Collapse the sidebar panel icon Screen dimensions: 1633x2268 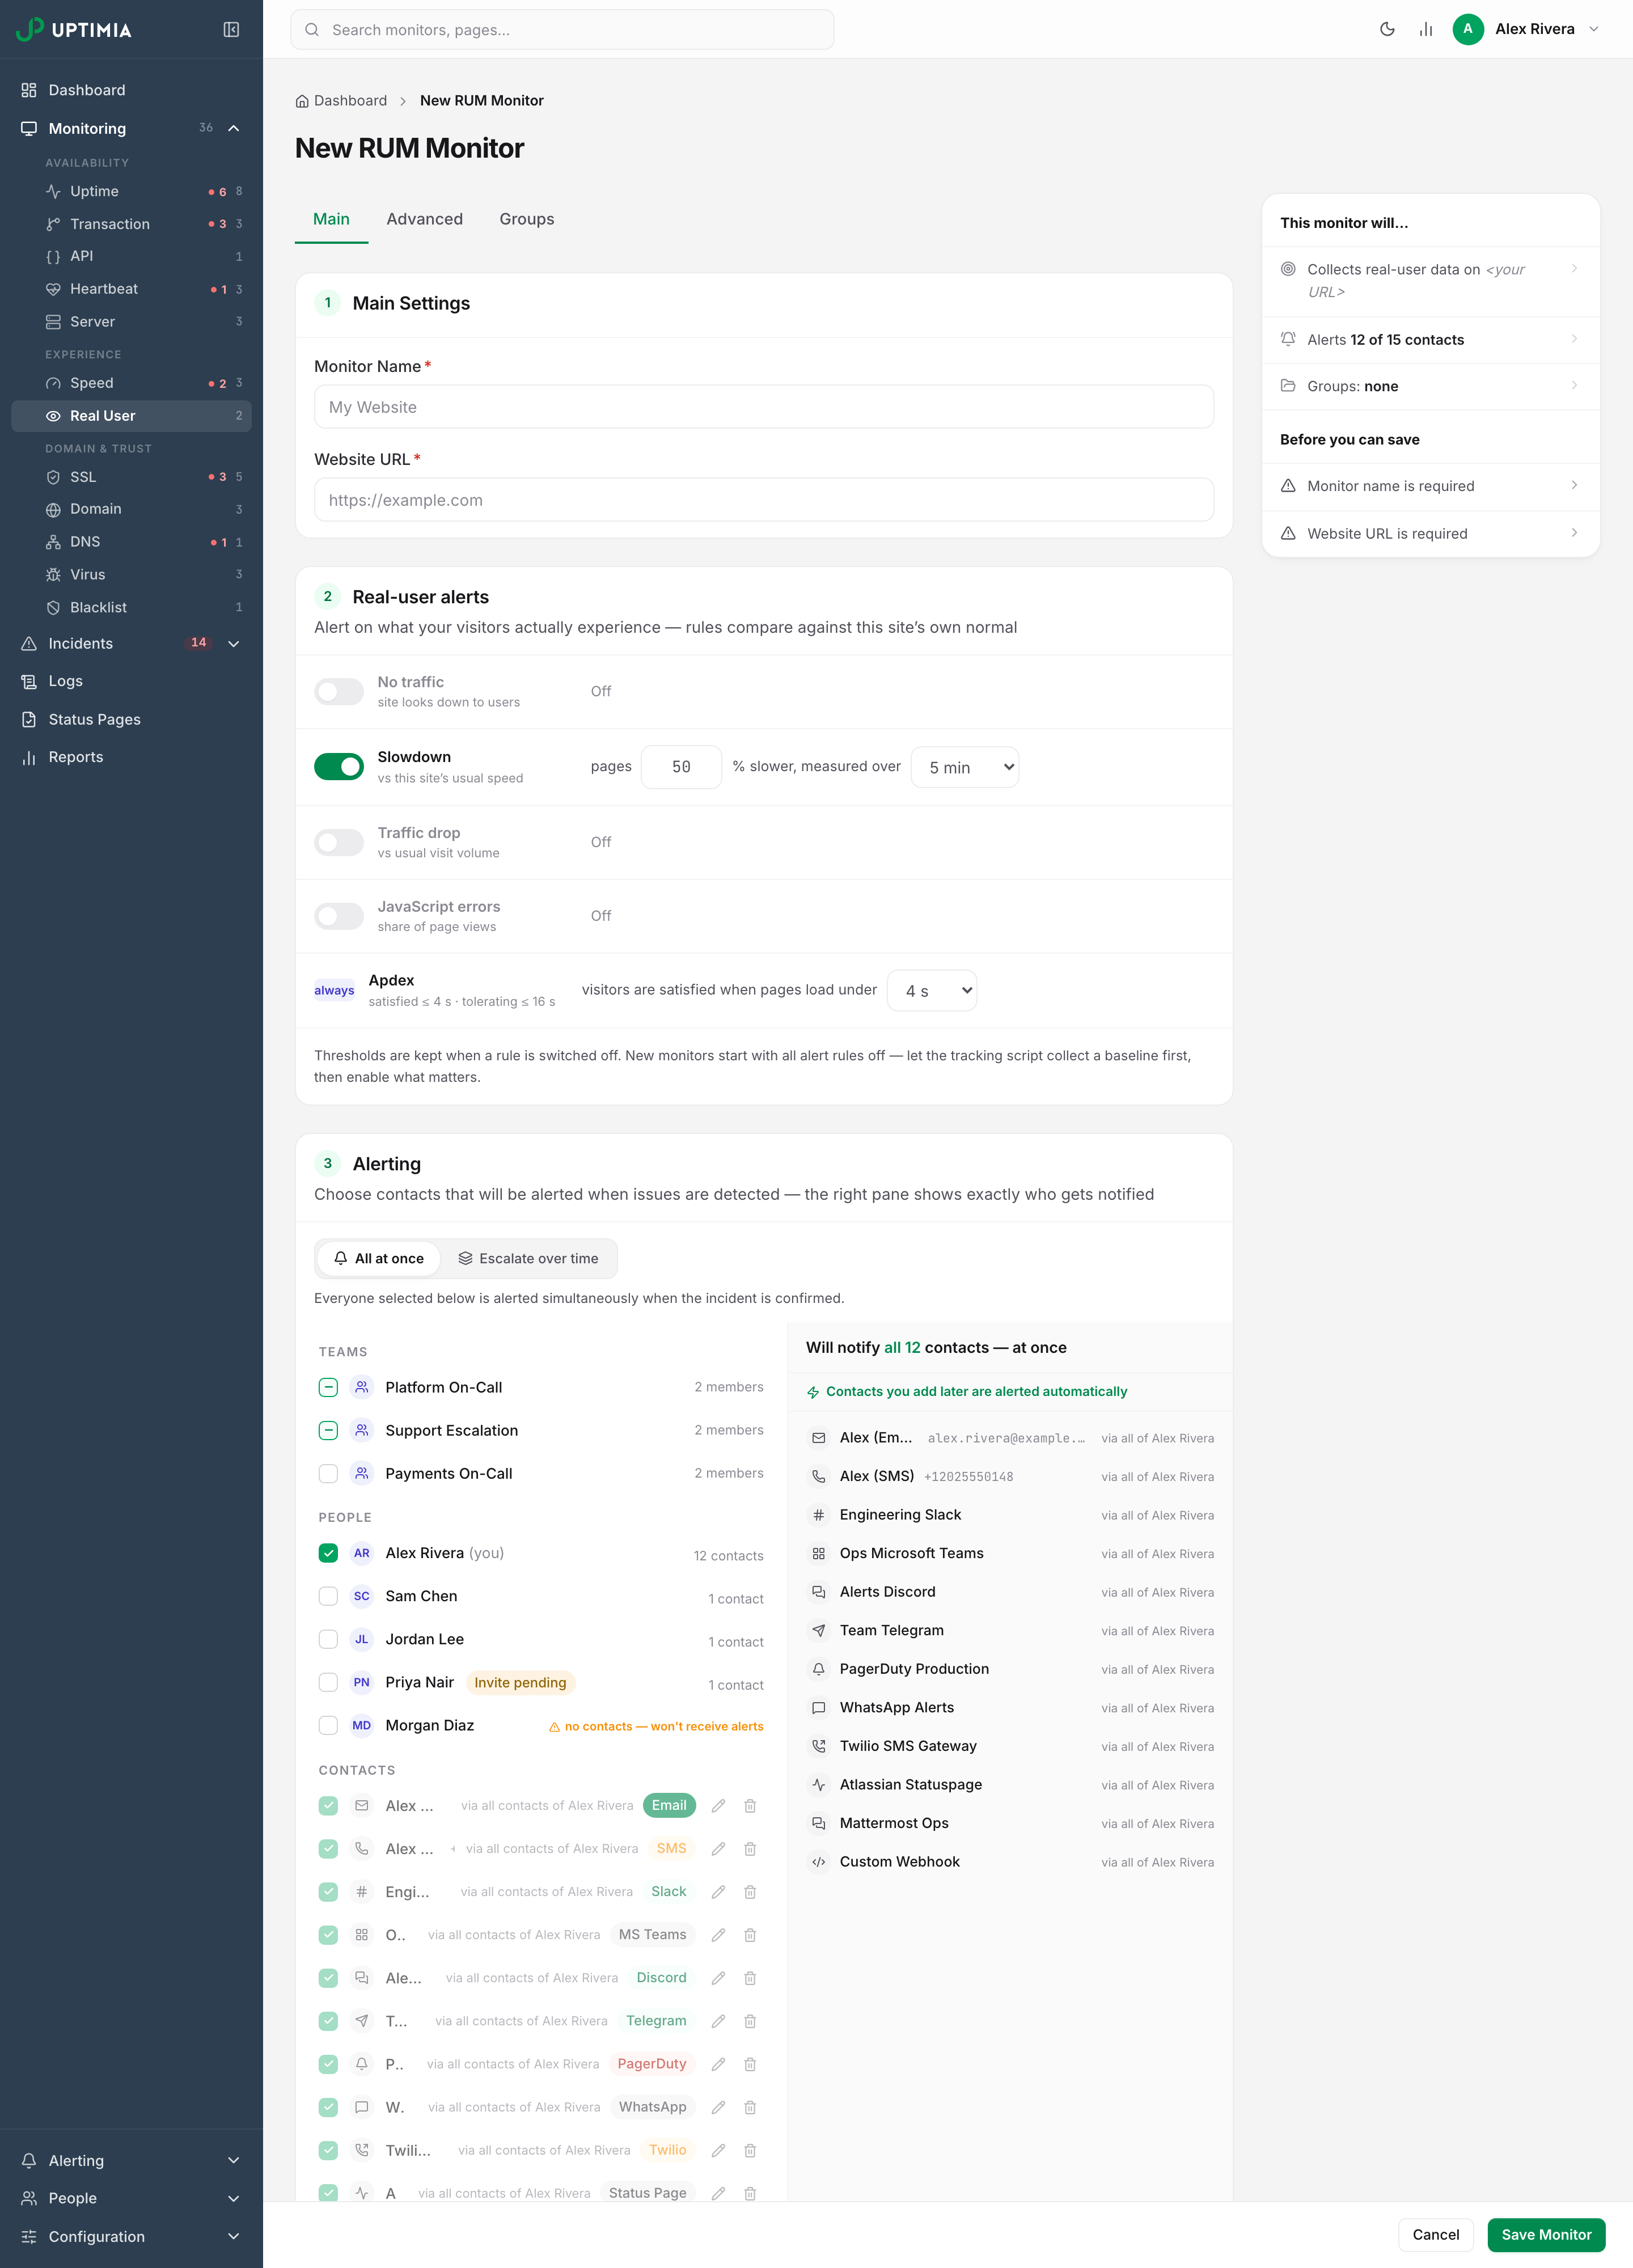(231, 30)
